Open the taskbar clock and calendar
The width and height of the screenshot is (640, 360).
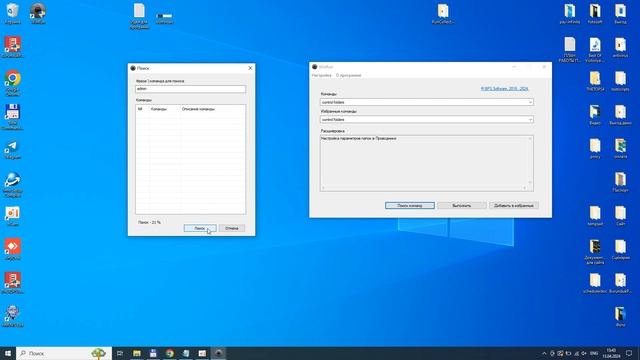(611, 353)
